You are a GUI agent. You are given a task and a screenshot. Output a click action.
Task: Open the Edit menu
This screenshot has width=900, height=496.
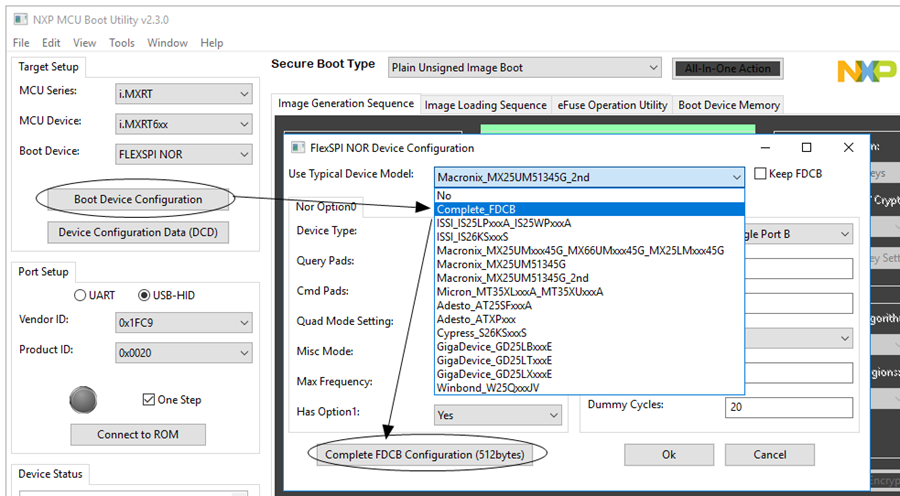click(51, 43)
